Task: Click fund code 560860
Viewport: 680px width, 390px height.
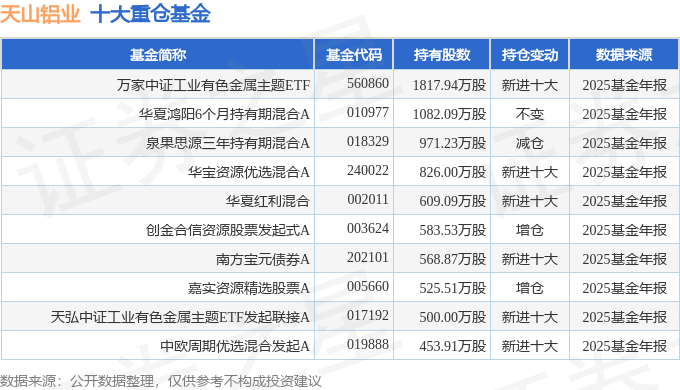Action: pos(368,83)
